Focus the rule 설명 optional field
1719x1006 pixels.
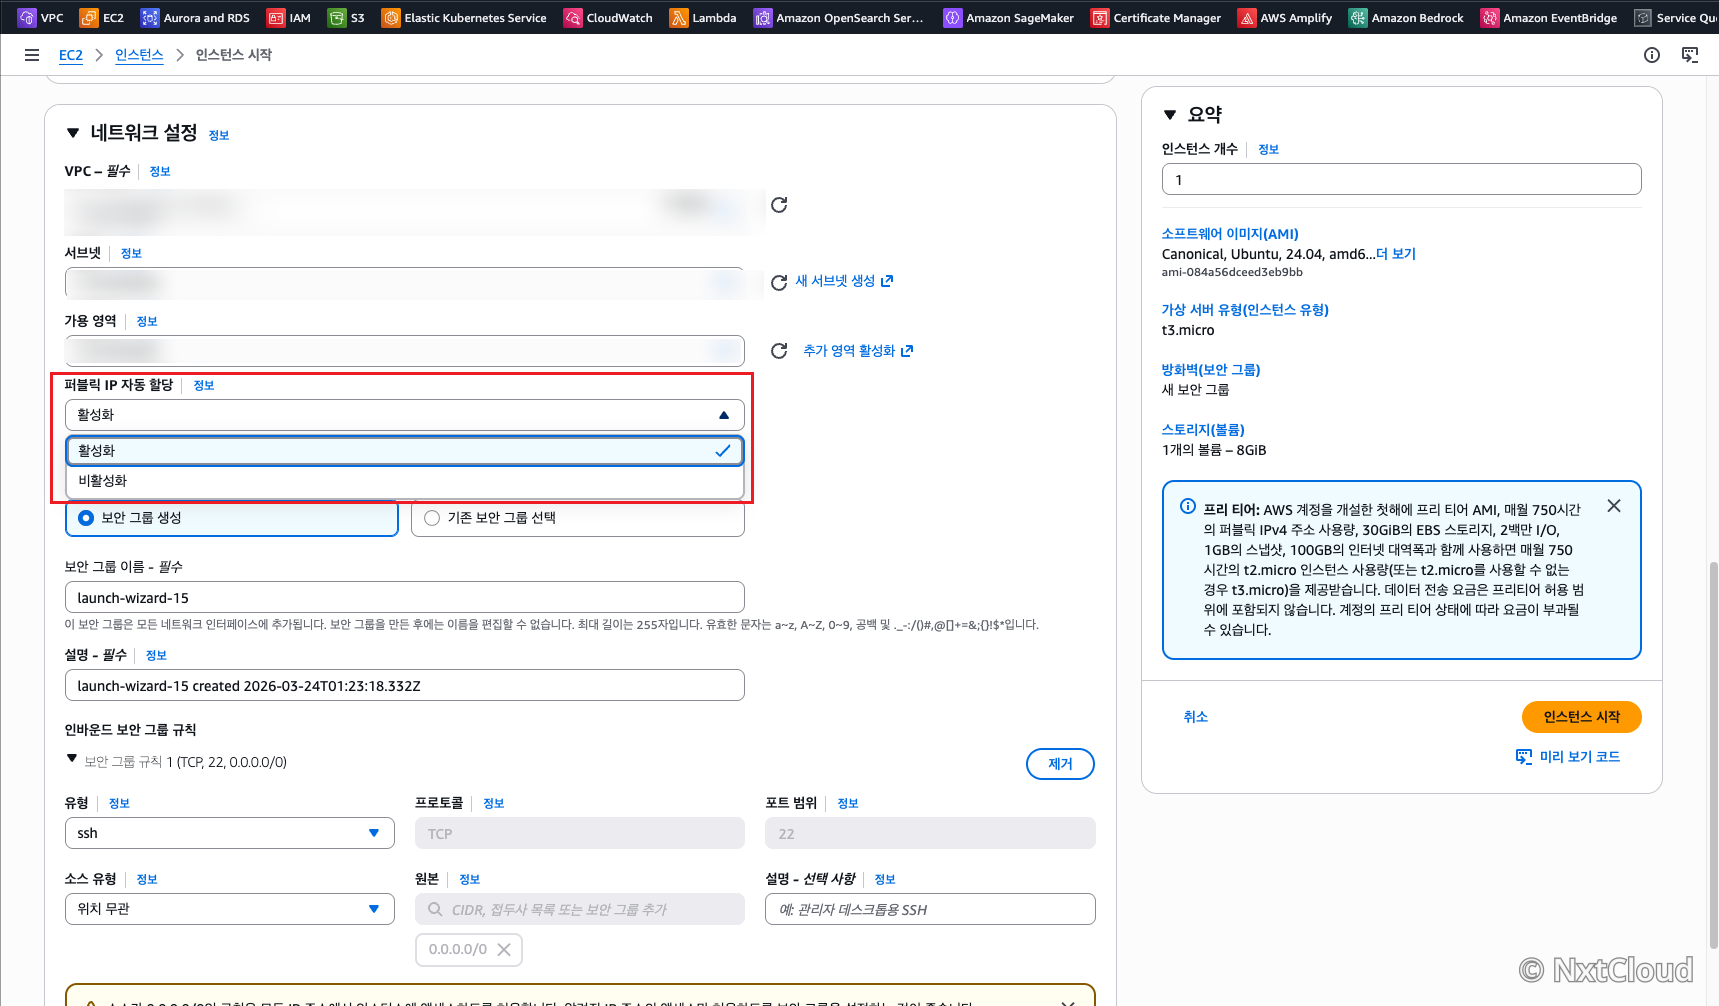[x=930, y=909]
